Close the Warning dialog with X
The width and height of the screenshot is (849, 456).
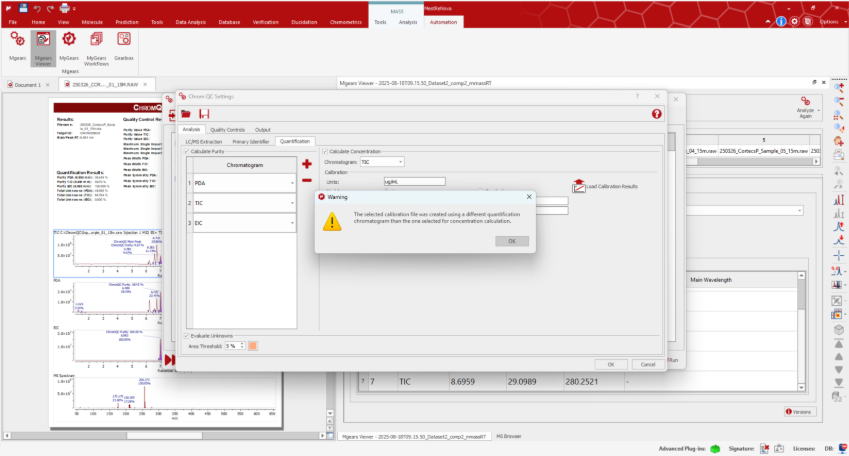tap(529, 197)
